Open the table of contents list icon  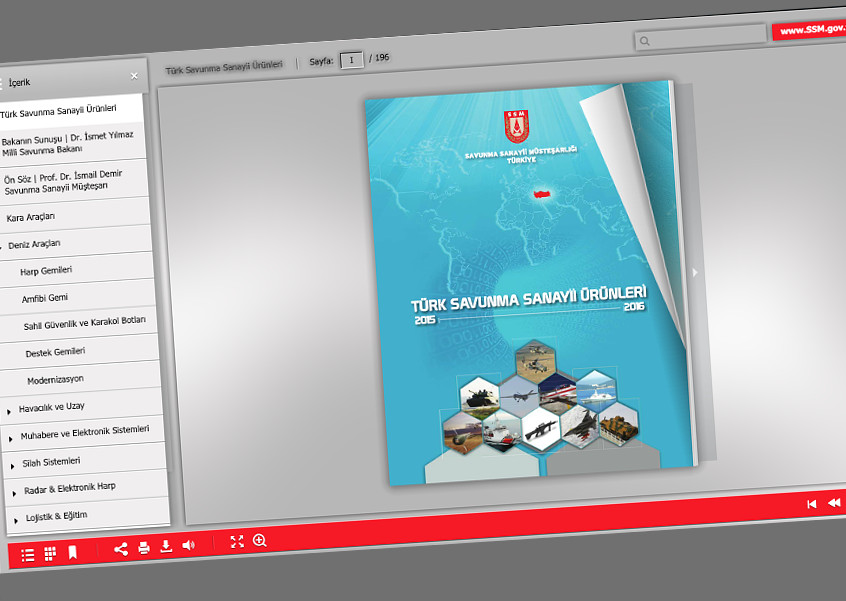(28, 555)
